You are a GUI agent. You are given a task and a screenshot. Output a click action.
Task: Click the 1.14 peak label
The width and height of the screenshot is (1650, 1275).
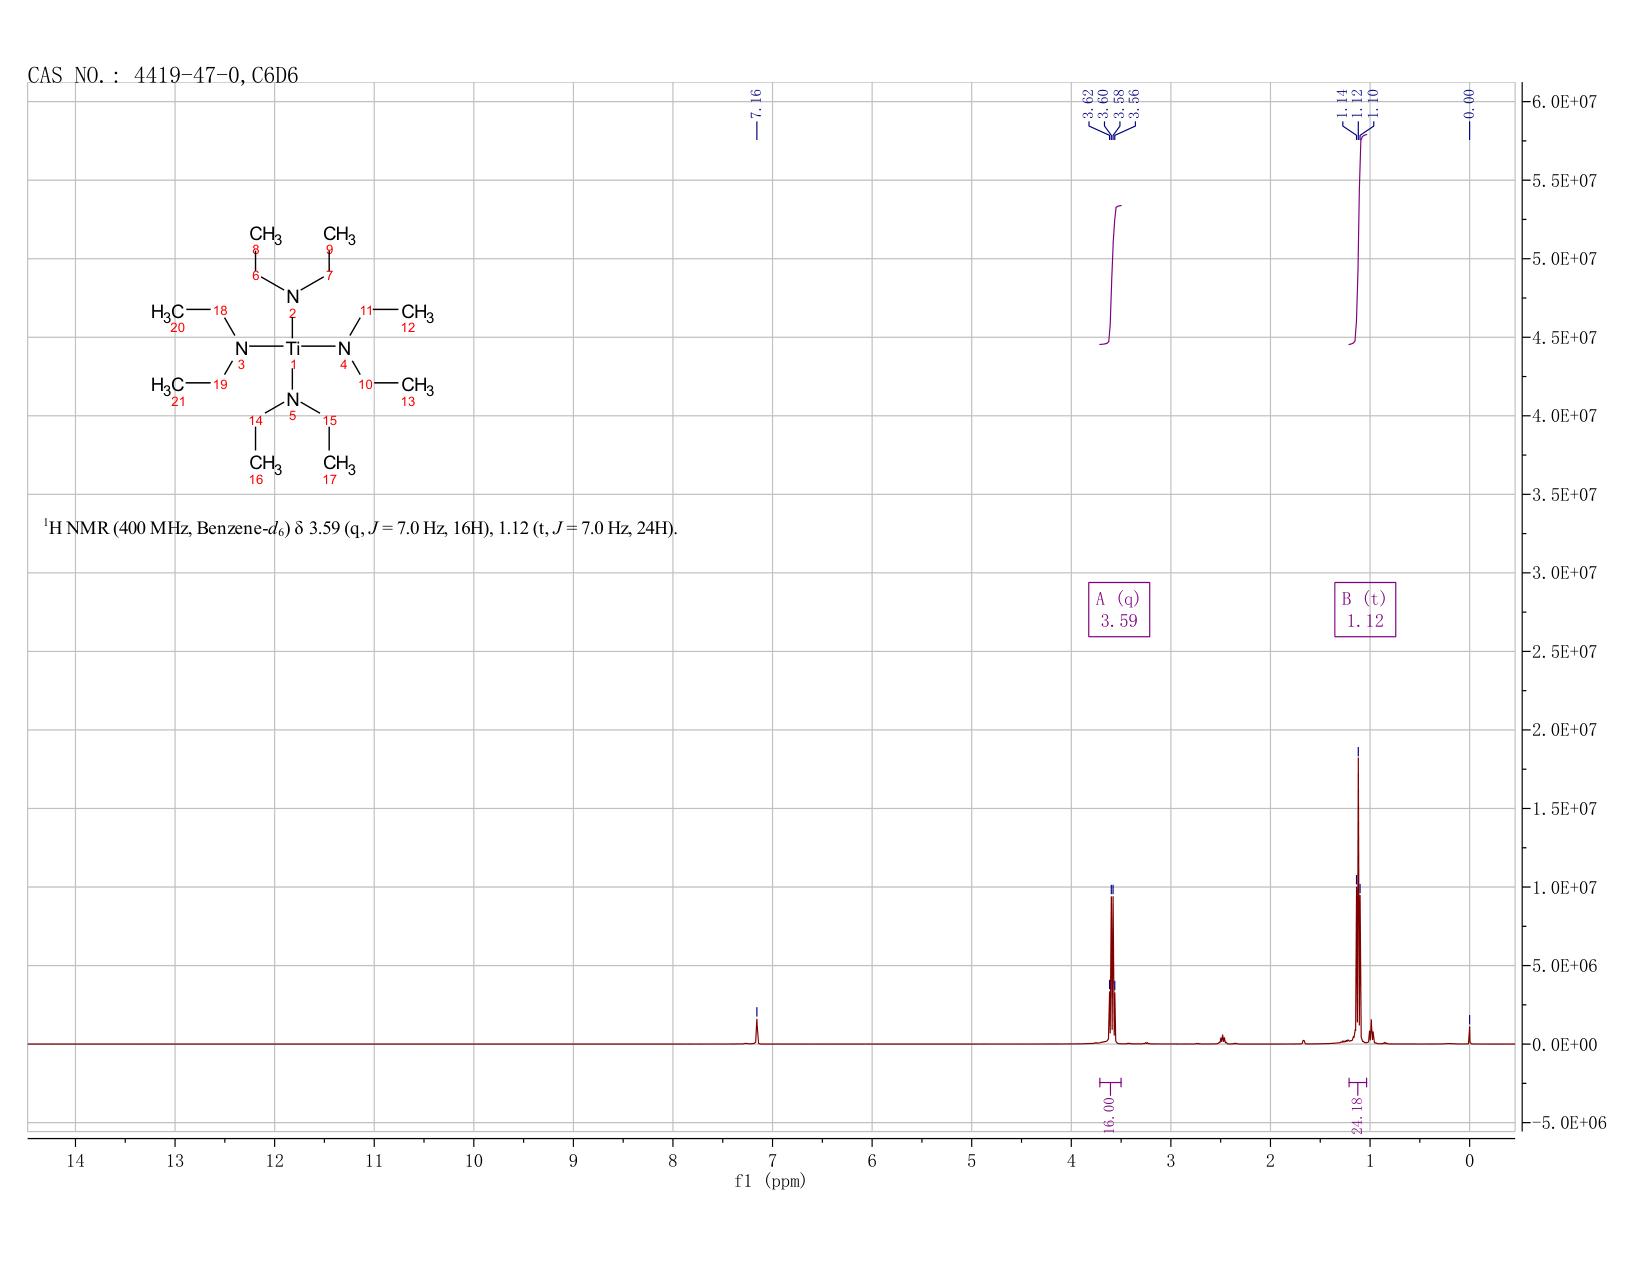click(1342, 104)
